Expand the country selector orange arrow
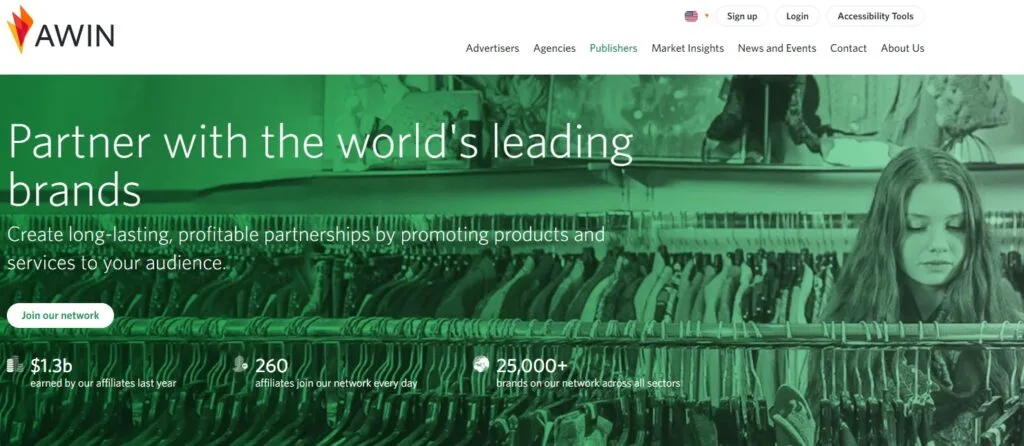The image size is (1024, 446). (707, 16)
